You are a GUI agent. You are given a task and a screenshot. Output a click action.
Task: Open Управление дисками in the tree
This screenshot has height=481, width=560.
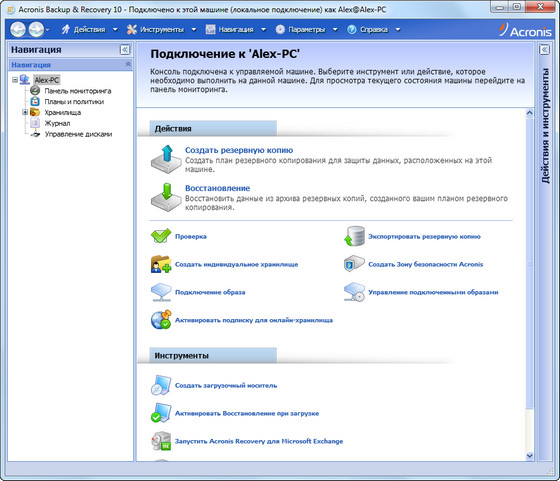[x=78, y=134]
